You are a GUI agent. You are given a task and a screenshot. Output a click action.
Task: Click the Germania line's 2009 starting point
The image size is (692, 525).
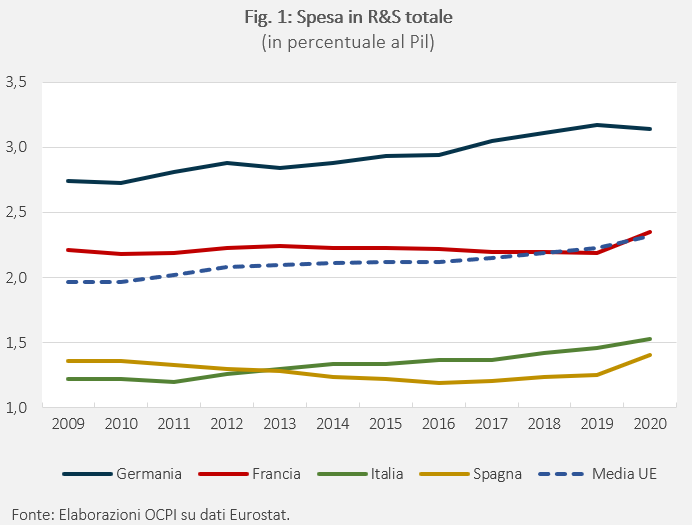(x=68, y=181)
